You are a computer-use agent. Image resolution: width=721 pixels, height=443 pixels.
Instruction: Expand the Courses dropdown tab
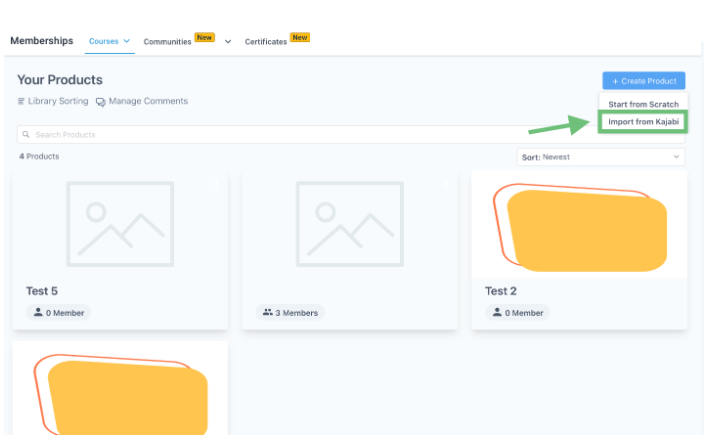[110, 41]
